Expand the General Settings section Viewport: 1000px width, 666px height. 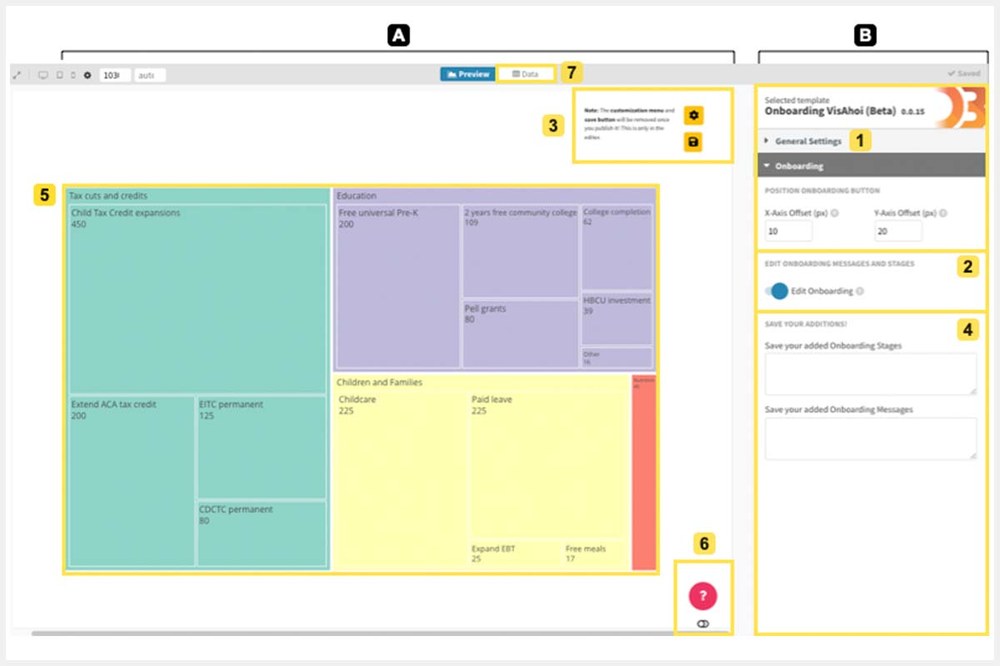point(807,142)
